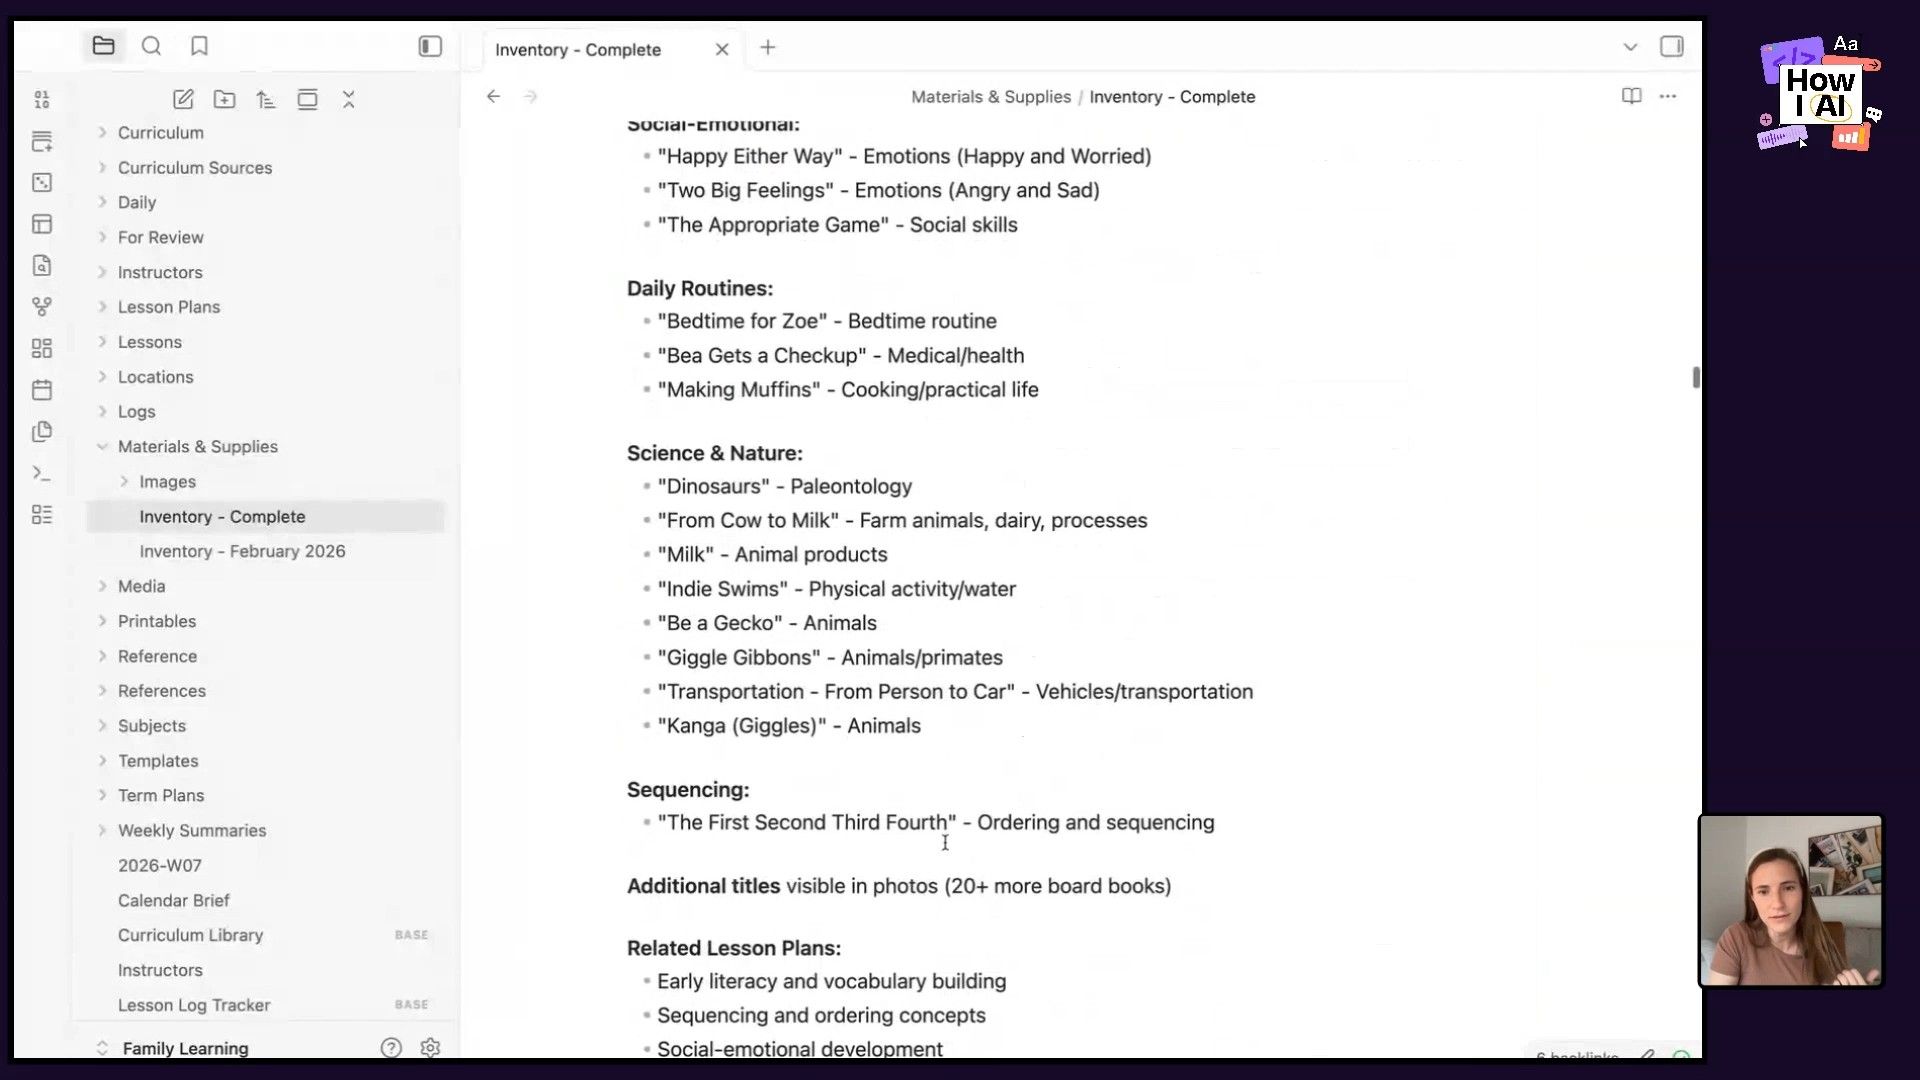Open graph view from ribbon
Screen dimensions: 1920x1080
tap(42, 307)
